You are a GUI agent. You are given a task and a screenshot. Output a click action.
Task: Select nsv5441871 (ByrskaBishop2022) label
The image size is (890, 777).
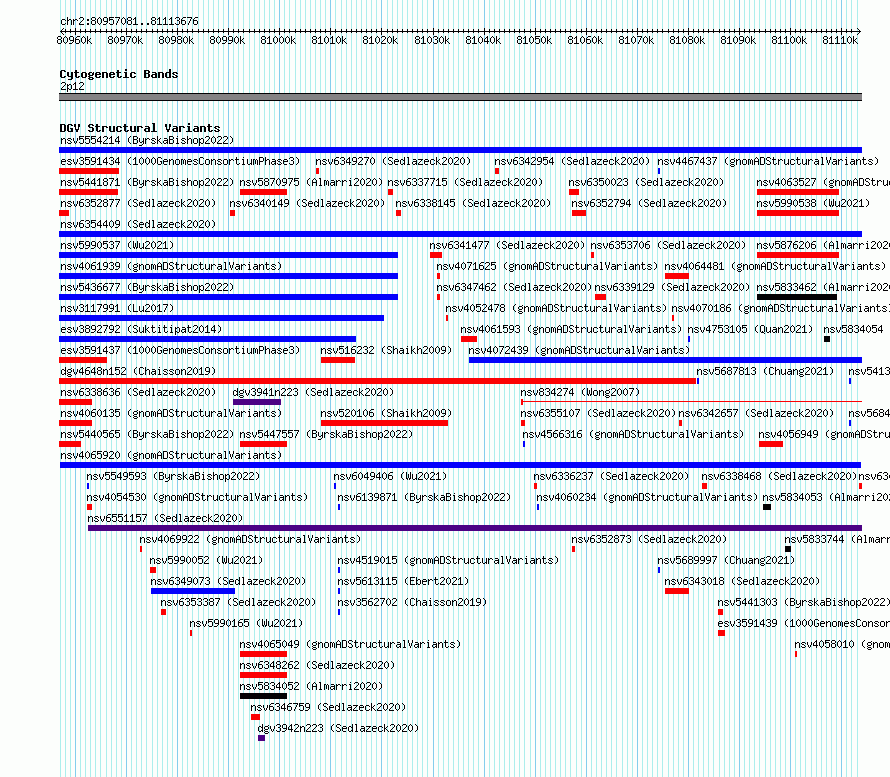click(x=147, y=182)
